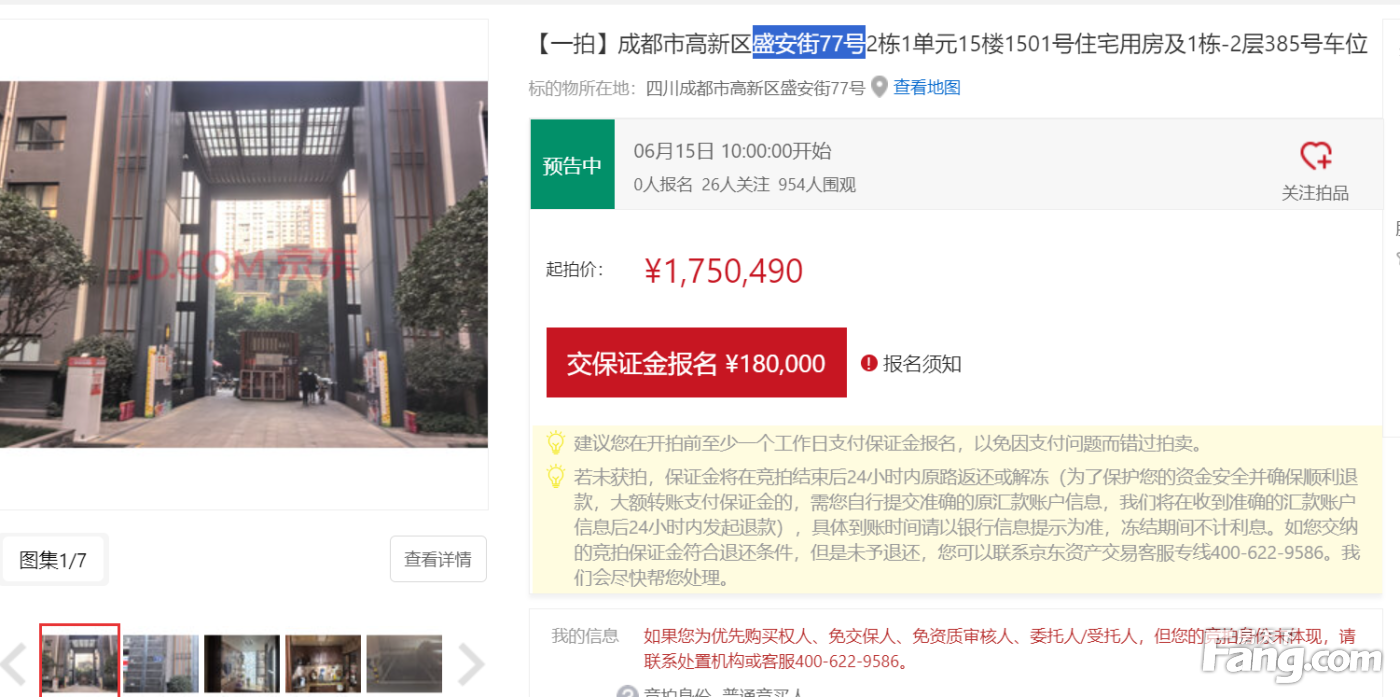Select the fourth gallery thumbnail

[323, 664]
